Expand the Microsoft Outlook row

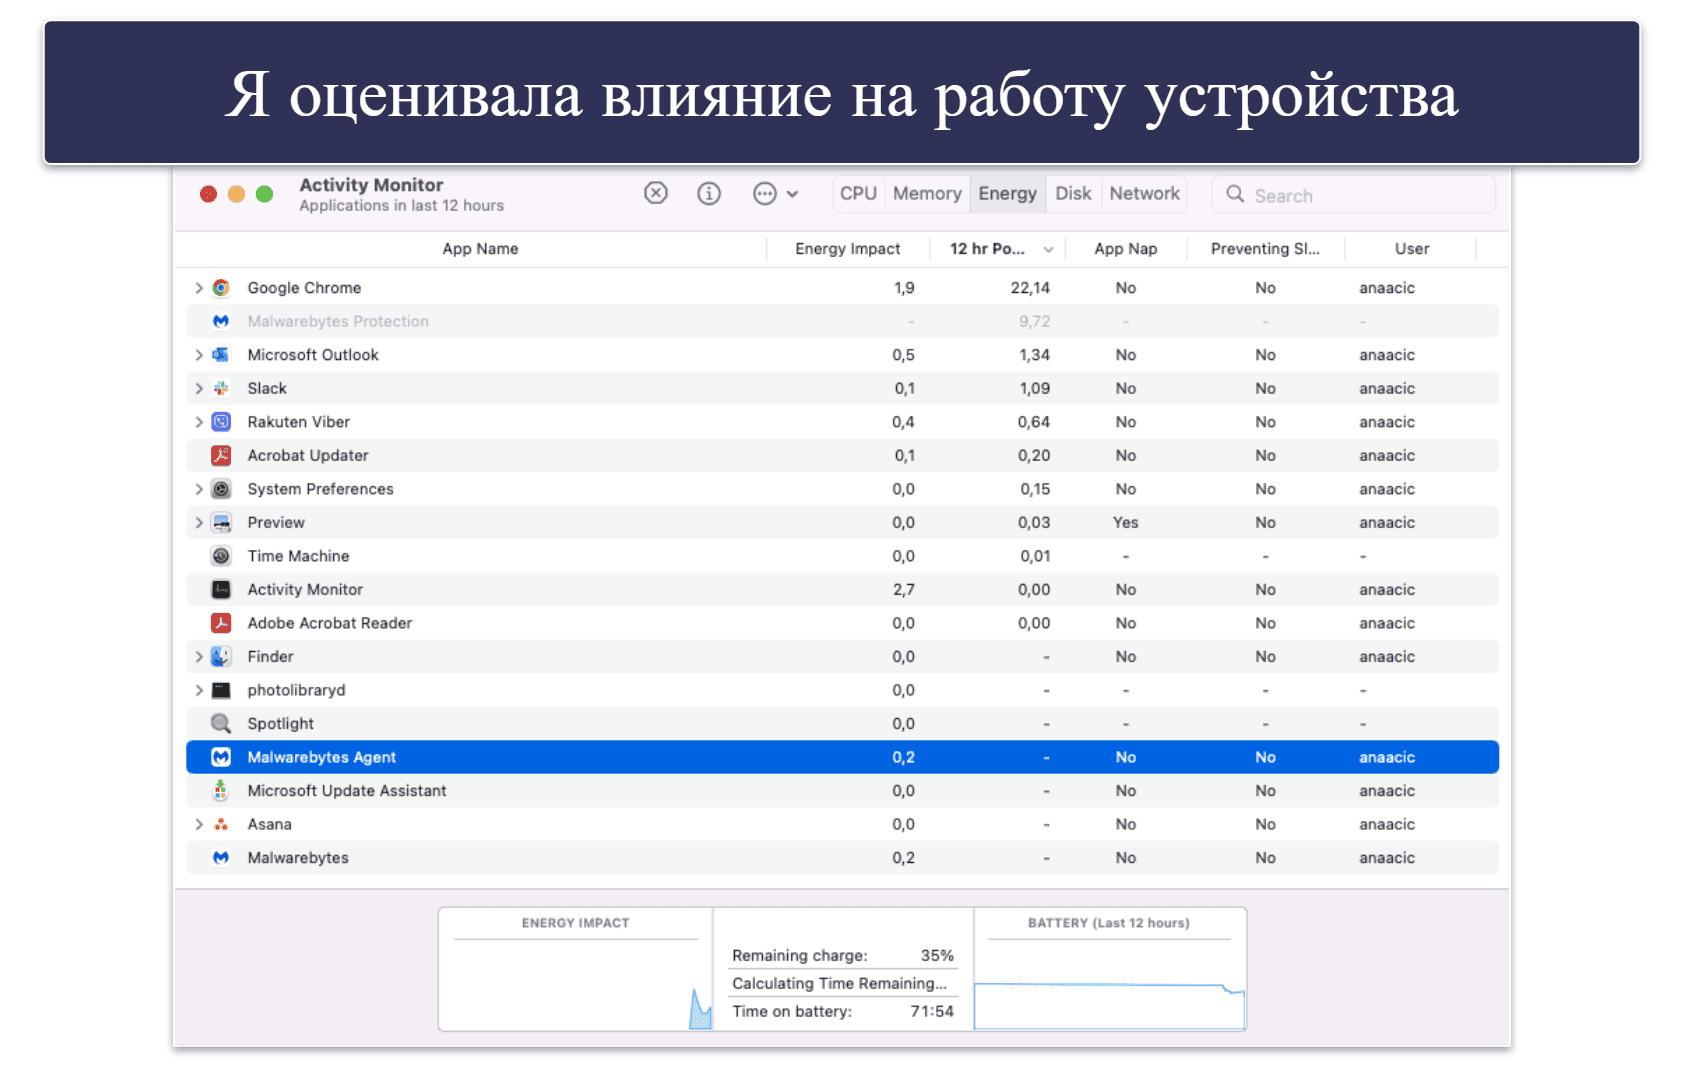(199, 355)
